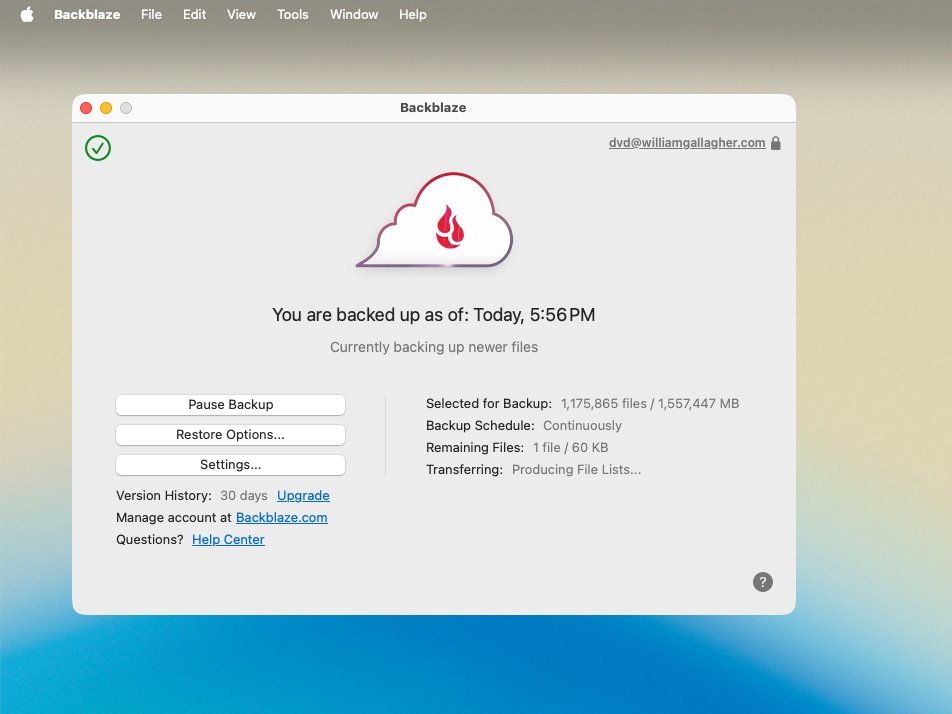
Task: Click the 'Continuously' backup schedule value
Action: [x=582, y=426]
